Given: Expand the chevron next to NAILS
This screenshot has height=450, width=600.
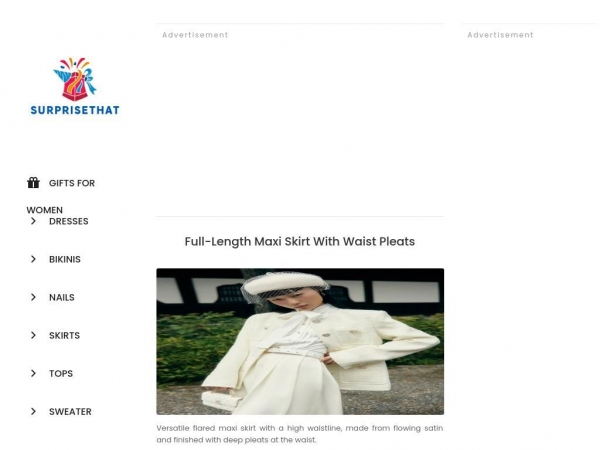Looking at the screenshot, I should 33,297.
